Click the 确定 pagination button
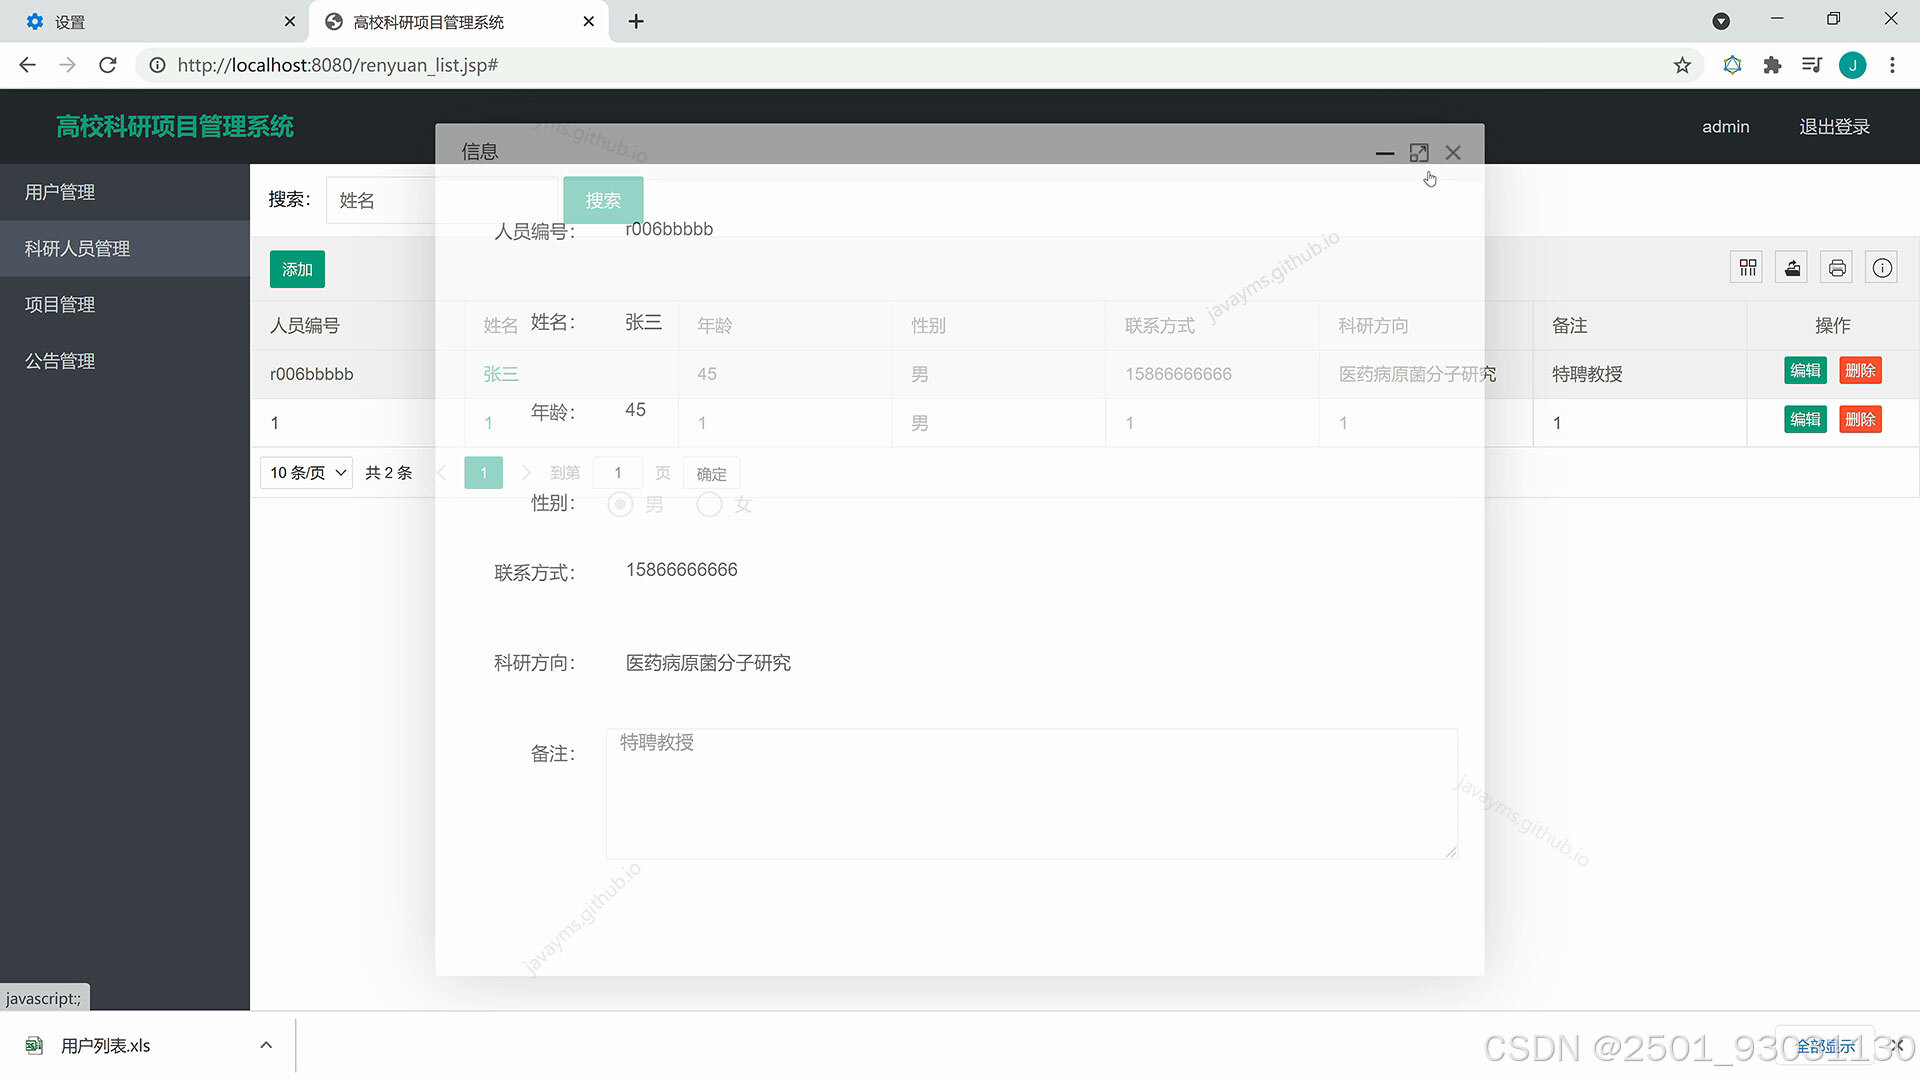This screenshot has height=1080, width=1920. (711, 473)
